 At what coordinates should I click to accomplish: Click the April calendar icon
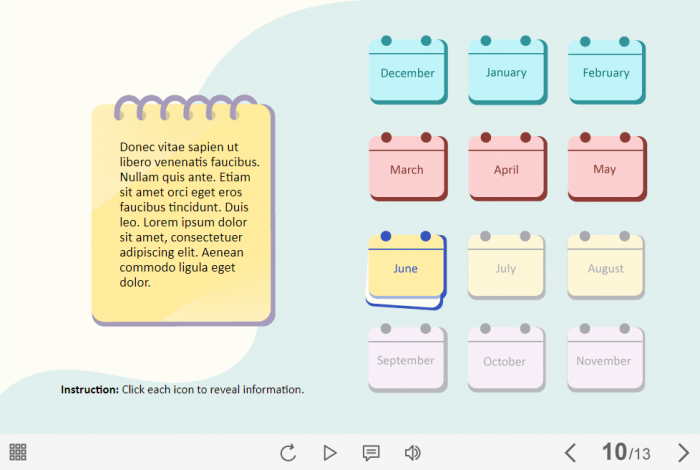click(506, 168)
